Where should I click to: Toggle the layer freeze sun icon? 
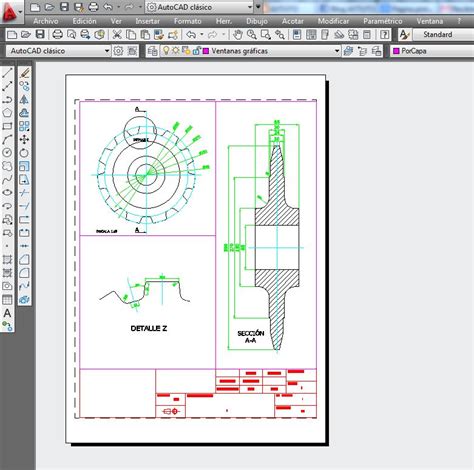coord(176,51)
